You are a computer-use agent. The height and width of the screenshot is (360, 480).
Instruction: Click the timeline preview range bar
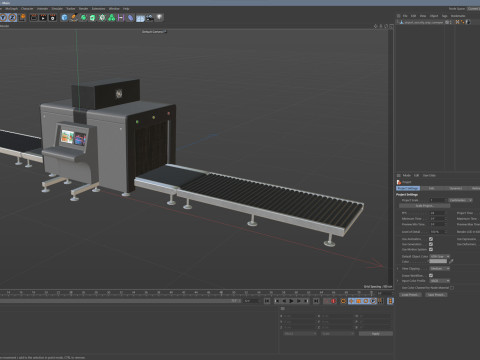pos(120,301)
